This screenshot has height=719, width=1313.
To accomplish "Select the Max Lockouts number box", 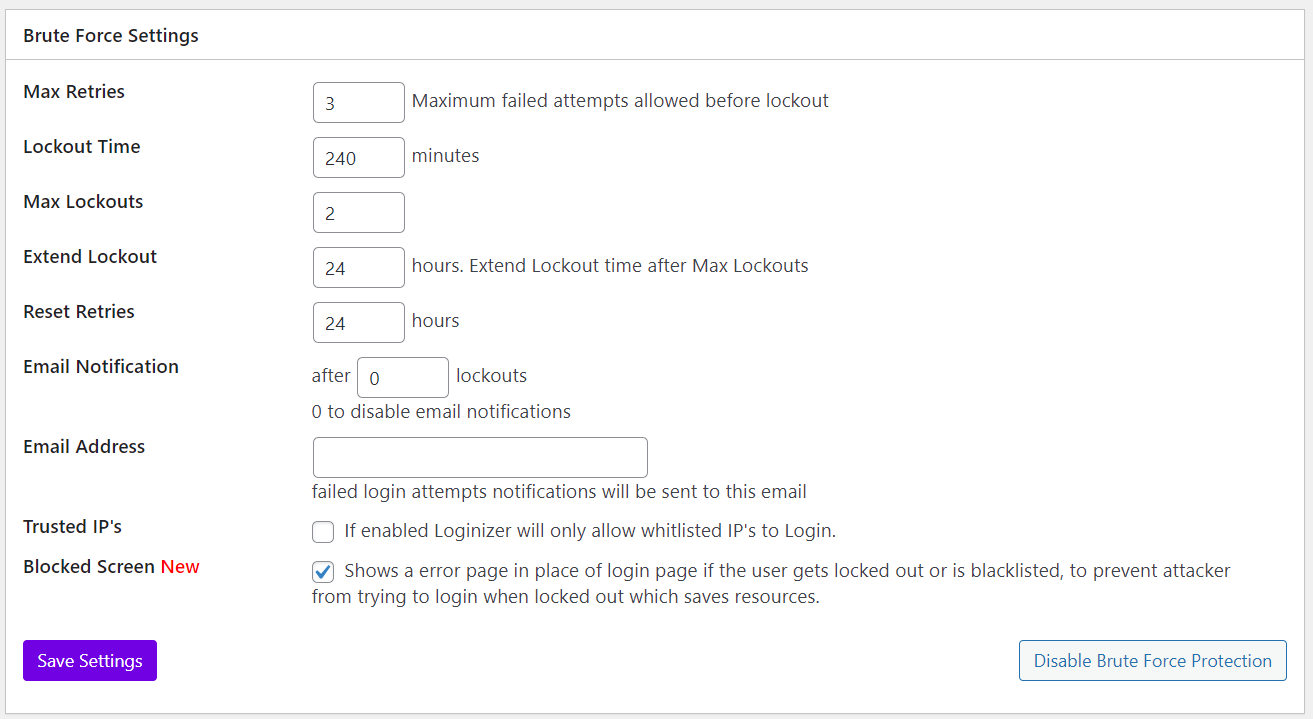I will 358,212.
